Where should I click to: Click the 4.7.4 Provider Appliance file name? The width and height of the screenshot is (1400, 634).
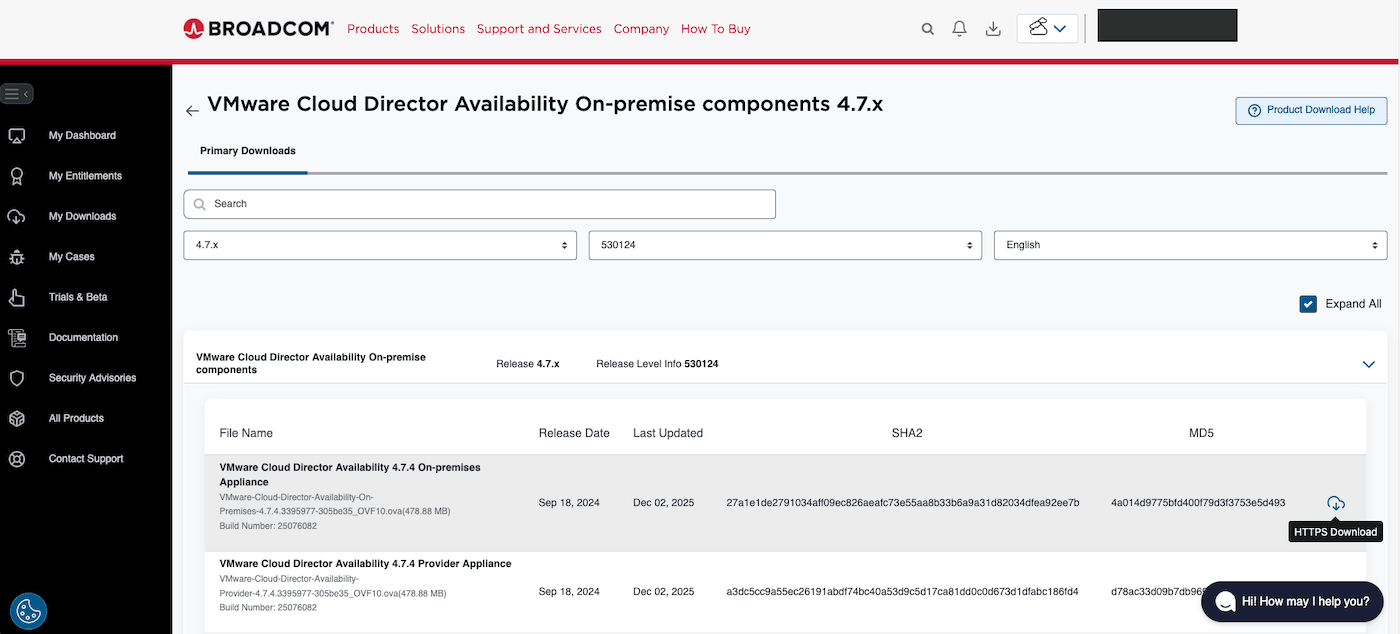tap(365, 564)
